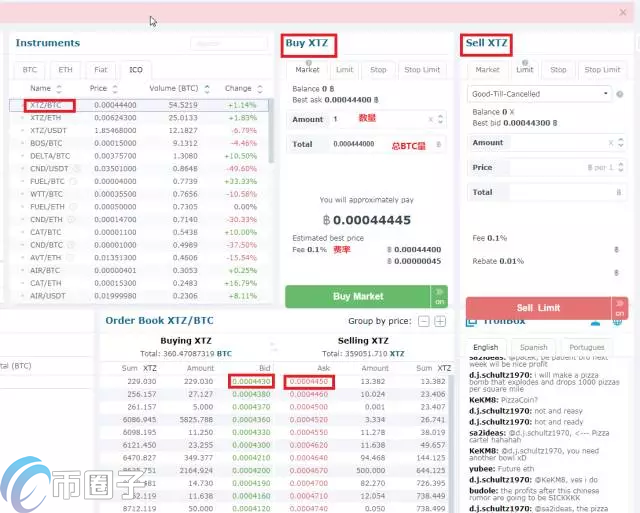Open Market tab in Sell XTZ
Screen dimensions: 640x513
pos(487,70)
